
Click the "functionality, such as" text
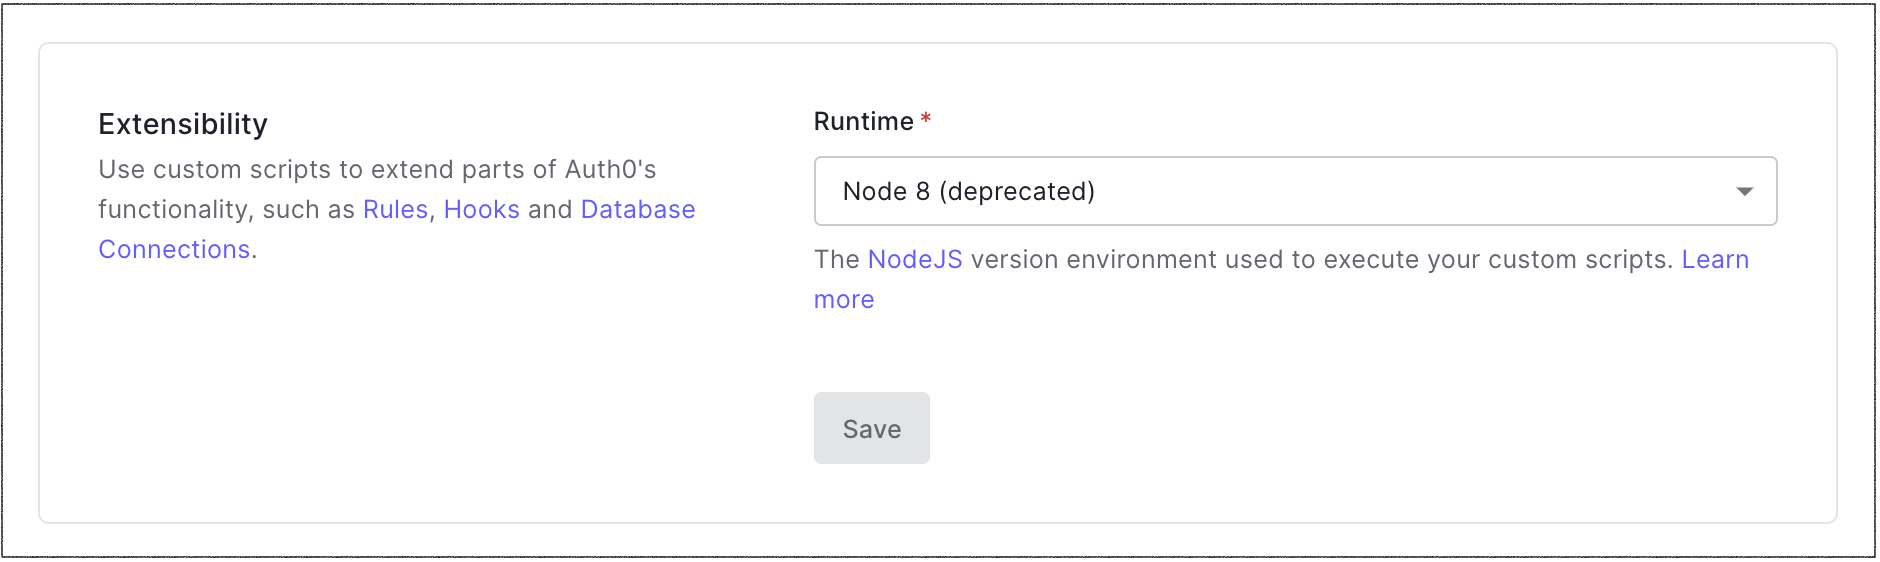[226, 210]
